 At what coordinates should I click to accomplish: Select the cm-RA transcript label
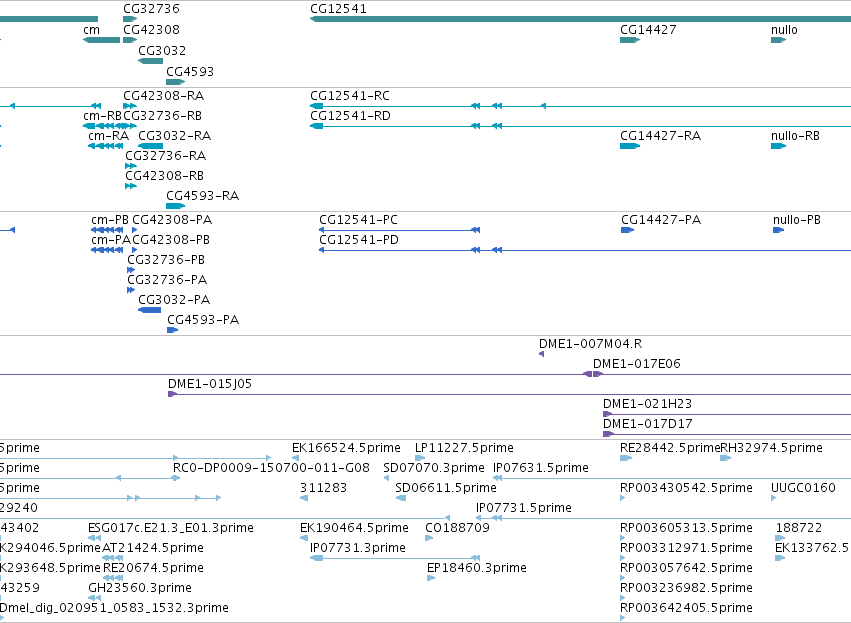click(109, 136)
